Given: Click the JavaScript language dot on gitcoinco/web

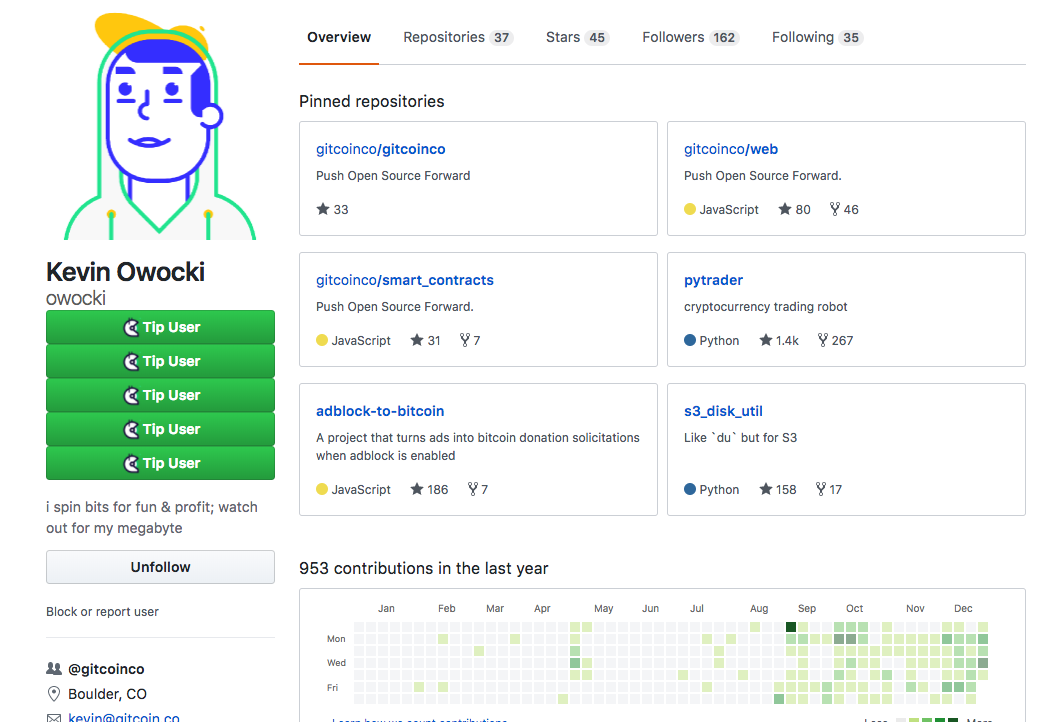Looking at the screenshot, I should coord(690,209).
